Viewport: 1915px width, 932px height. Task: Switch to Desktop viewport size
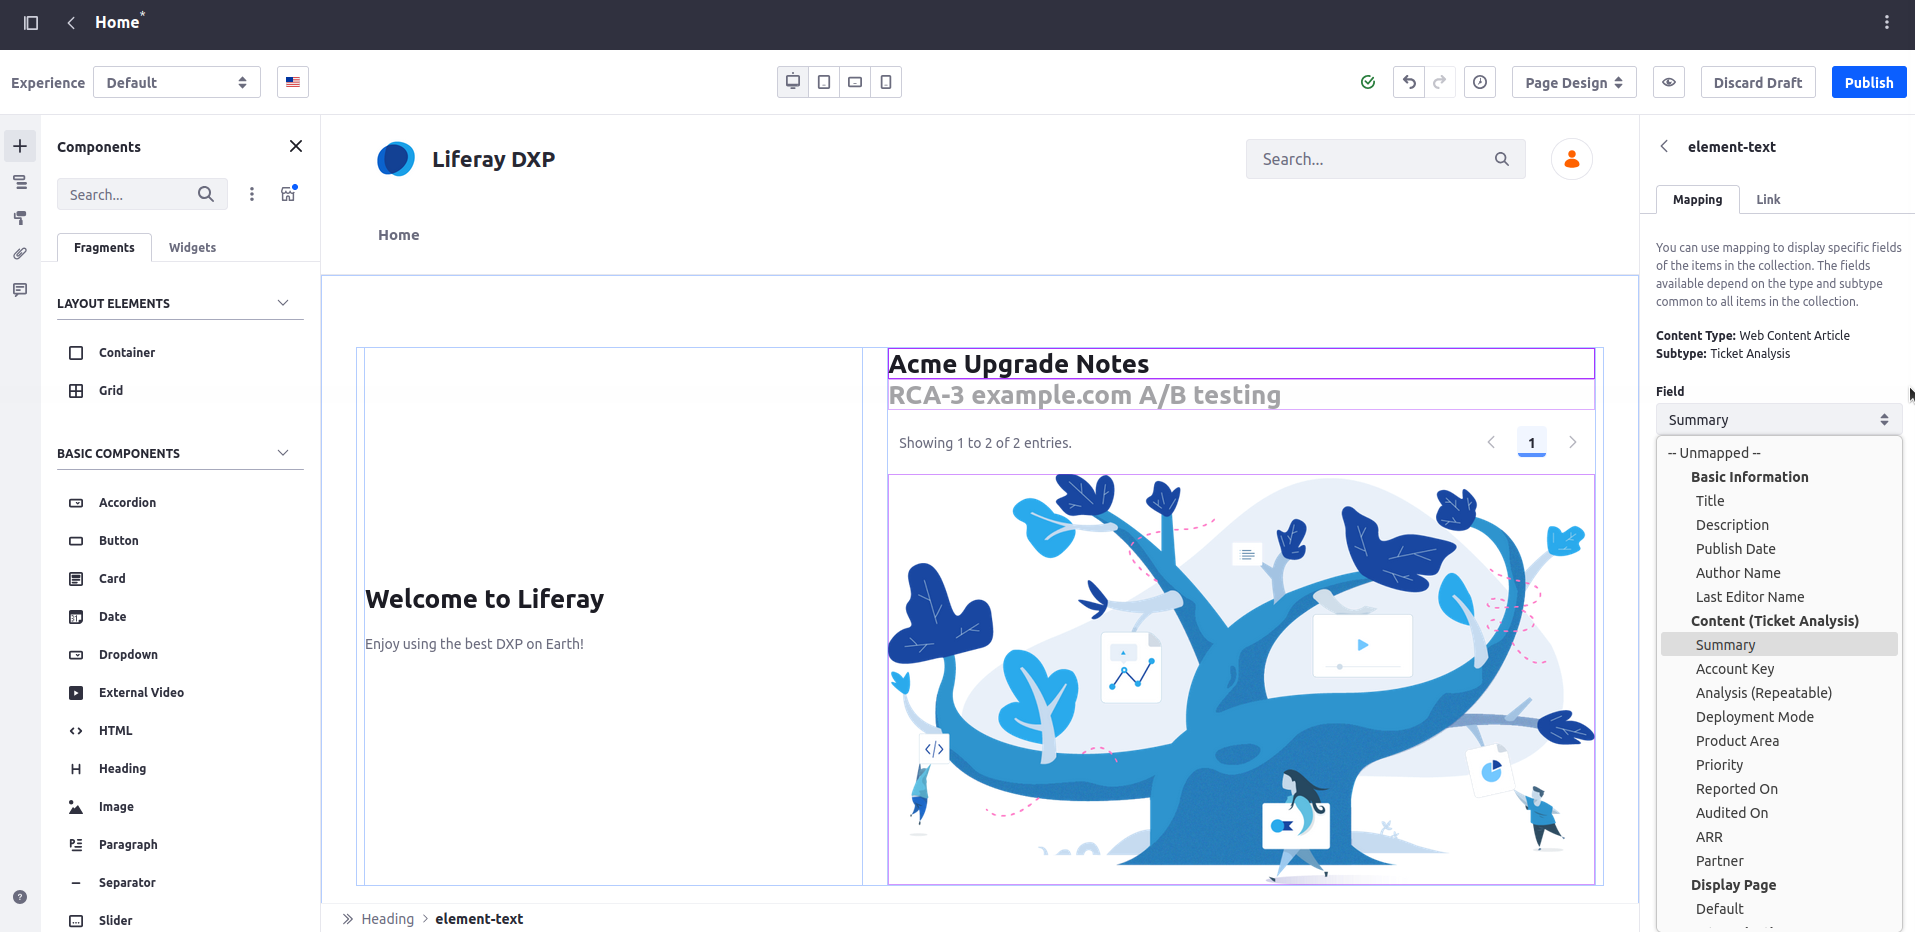coord(793,82)
